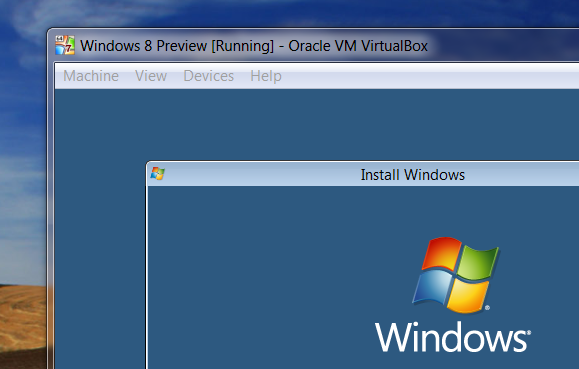Open the Help menu
The width and height of the screenshot is (579, 369).
pyautogui.click(x=266, y=76)
